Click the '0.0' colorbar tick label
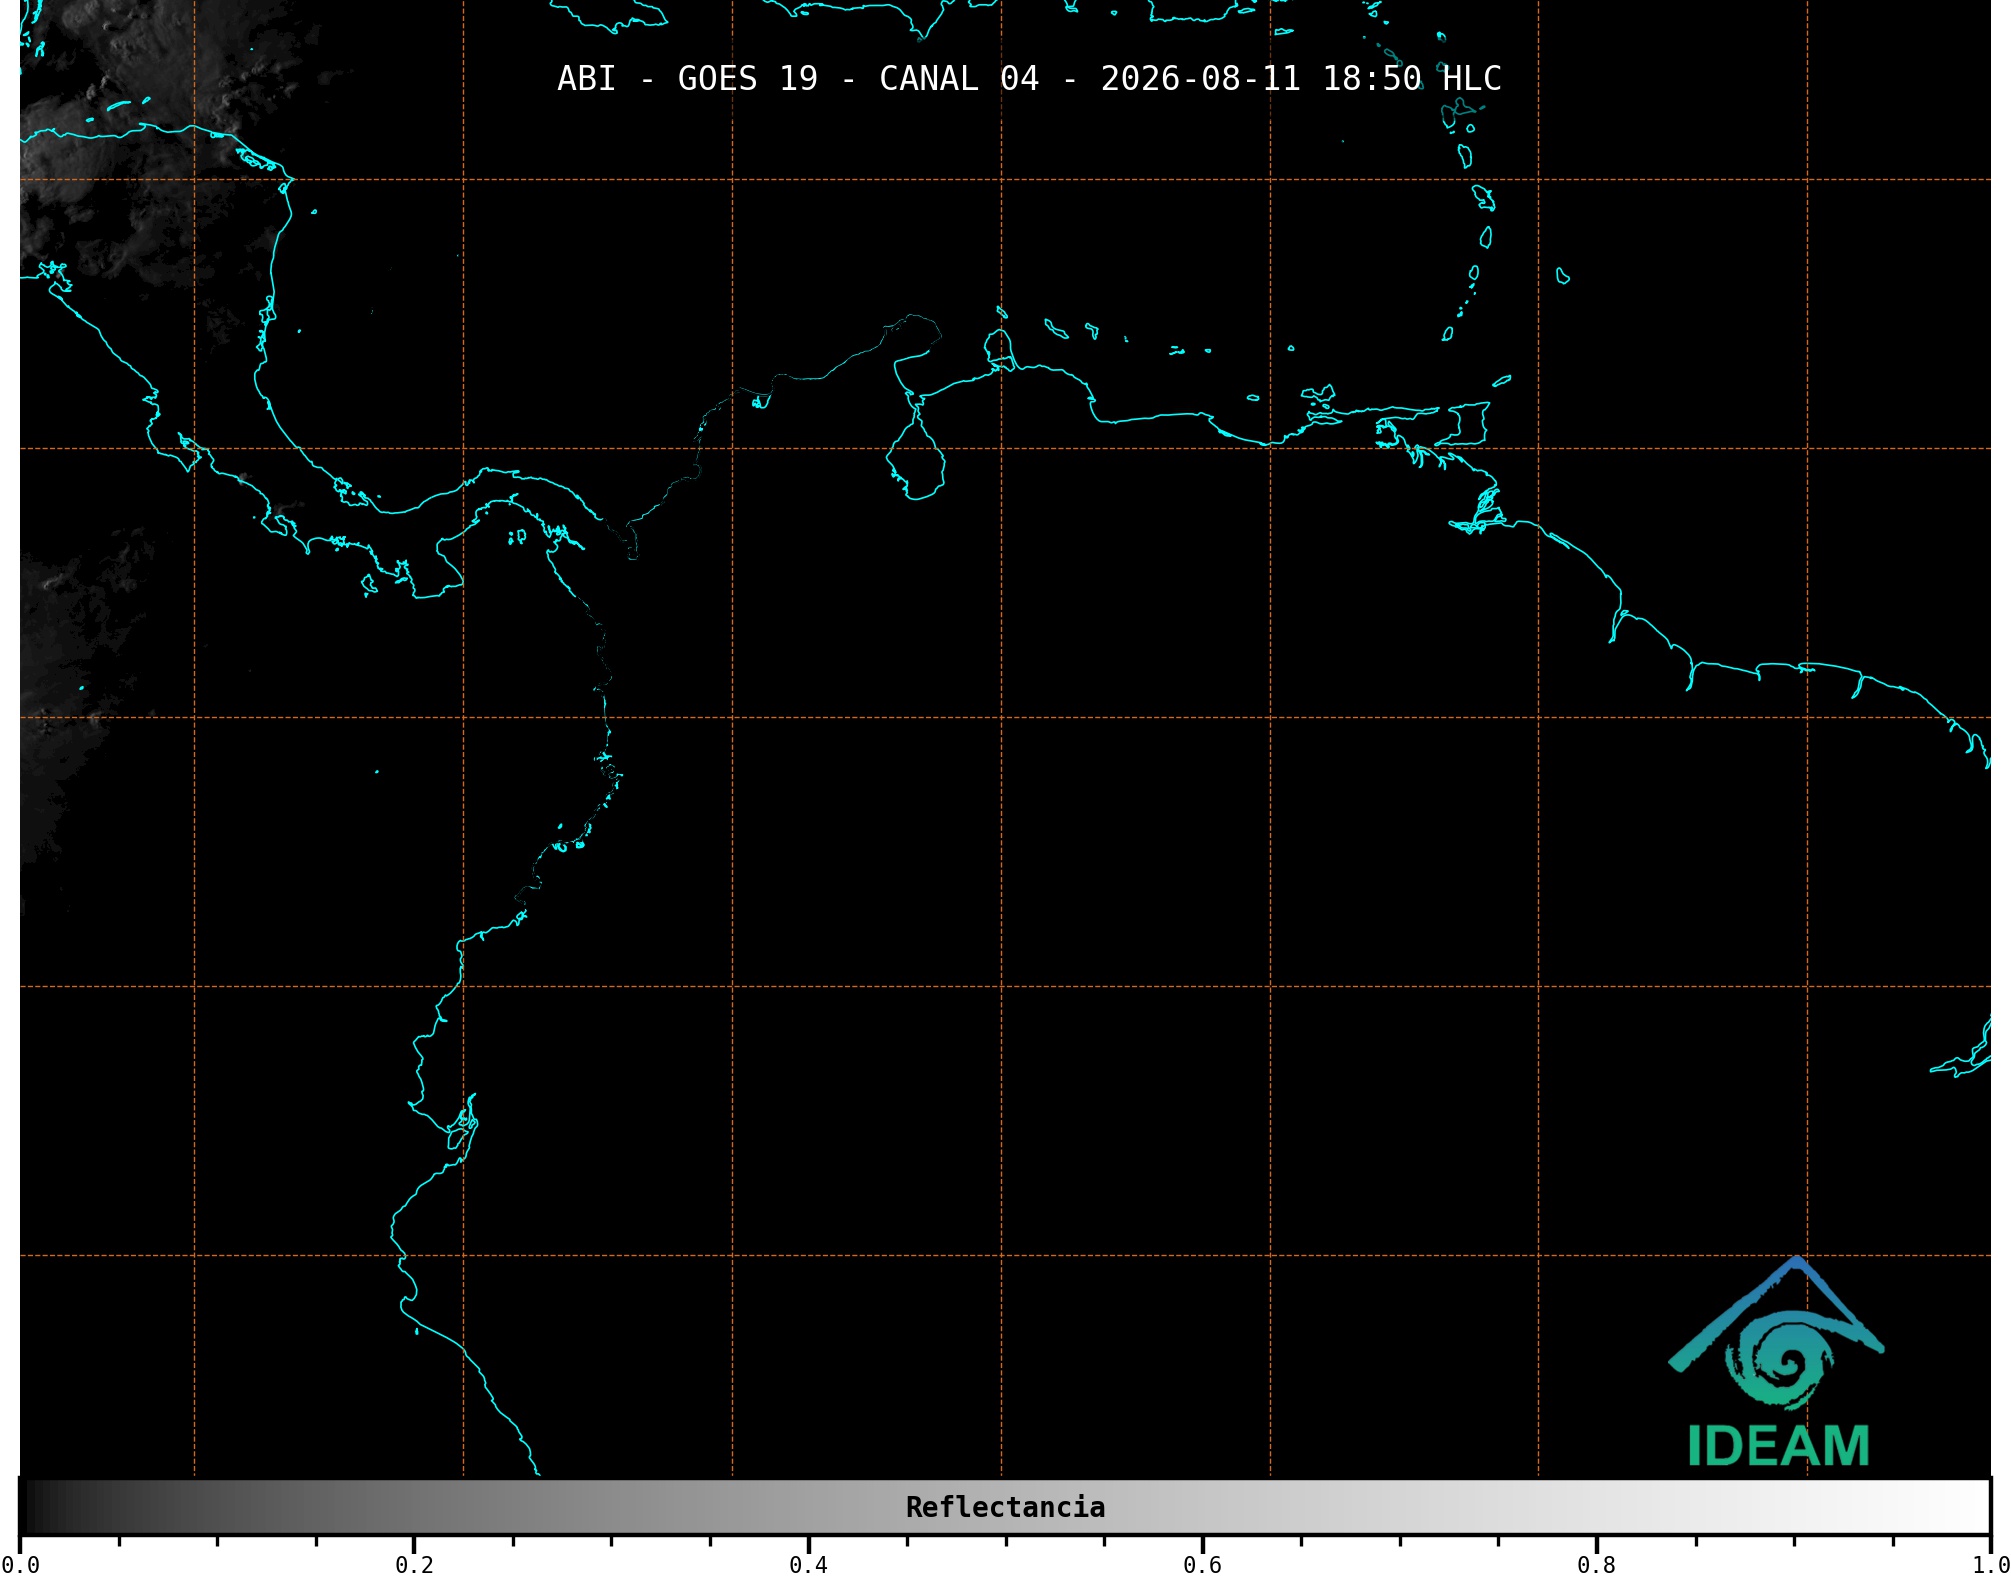This screenshot has height=1577, width=2011. pyautogui.click(x=21, y=1565)
